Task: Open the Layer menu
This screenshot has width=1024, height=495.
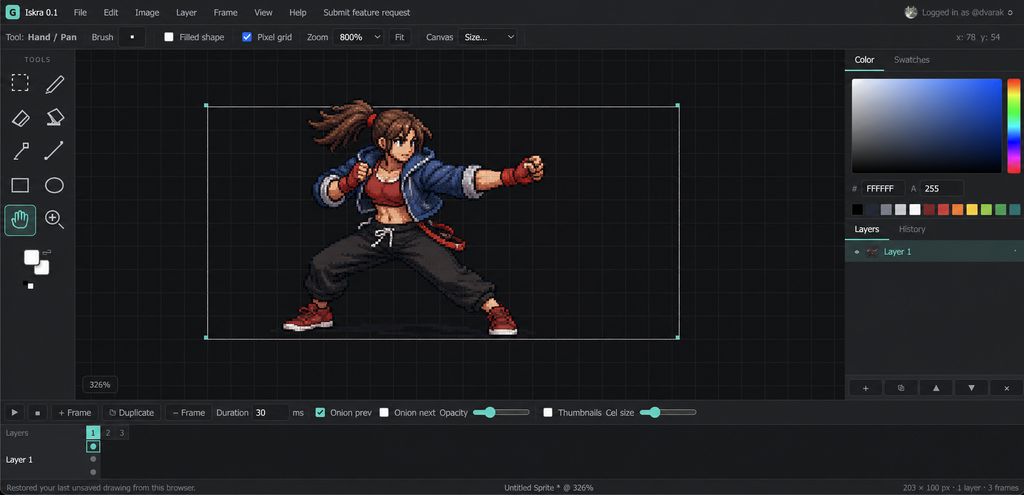Action: click(186, 12)
